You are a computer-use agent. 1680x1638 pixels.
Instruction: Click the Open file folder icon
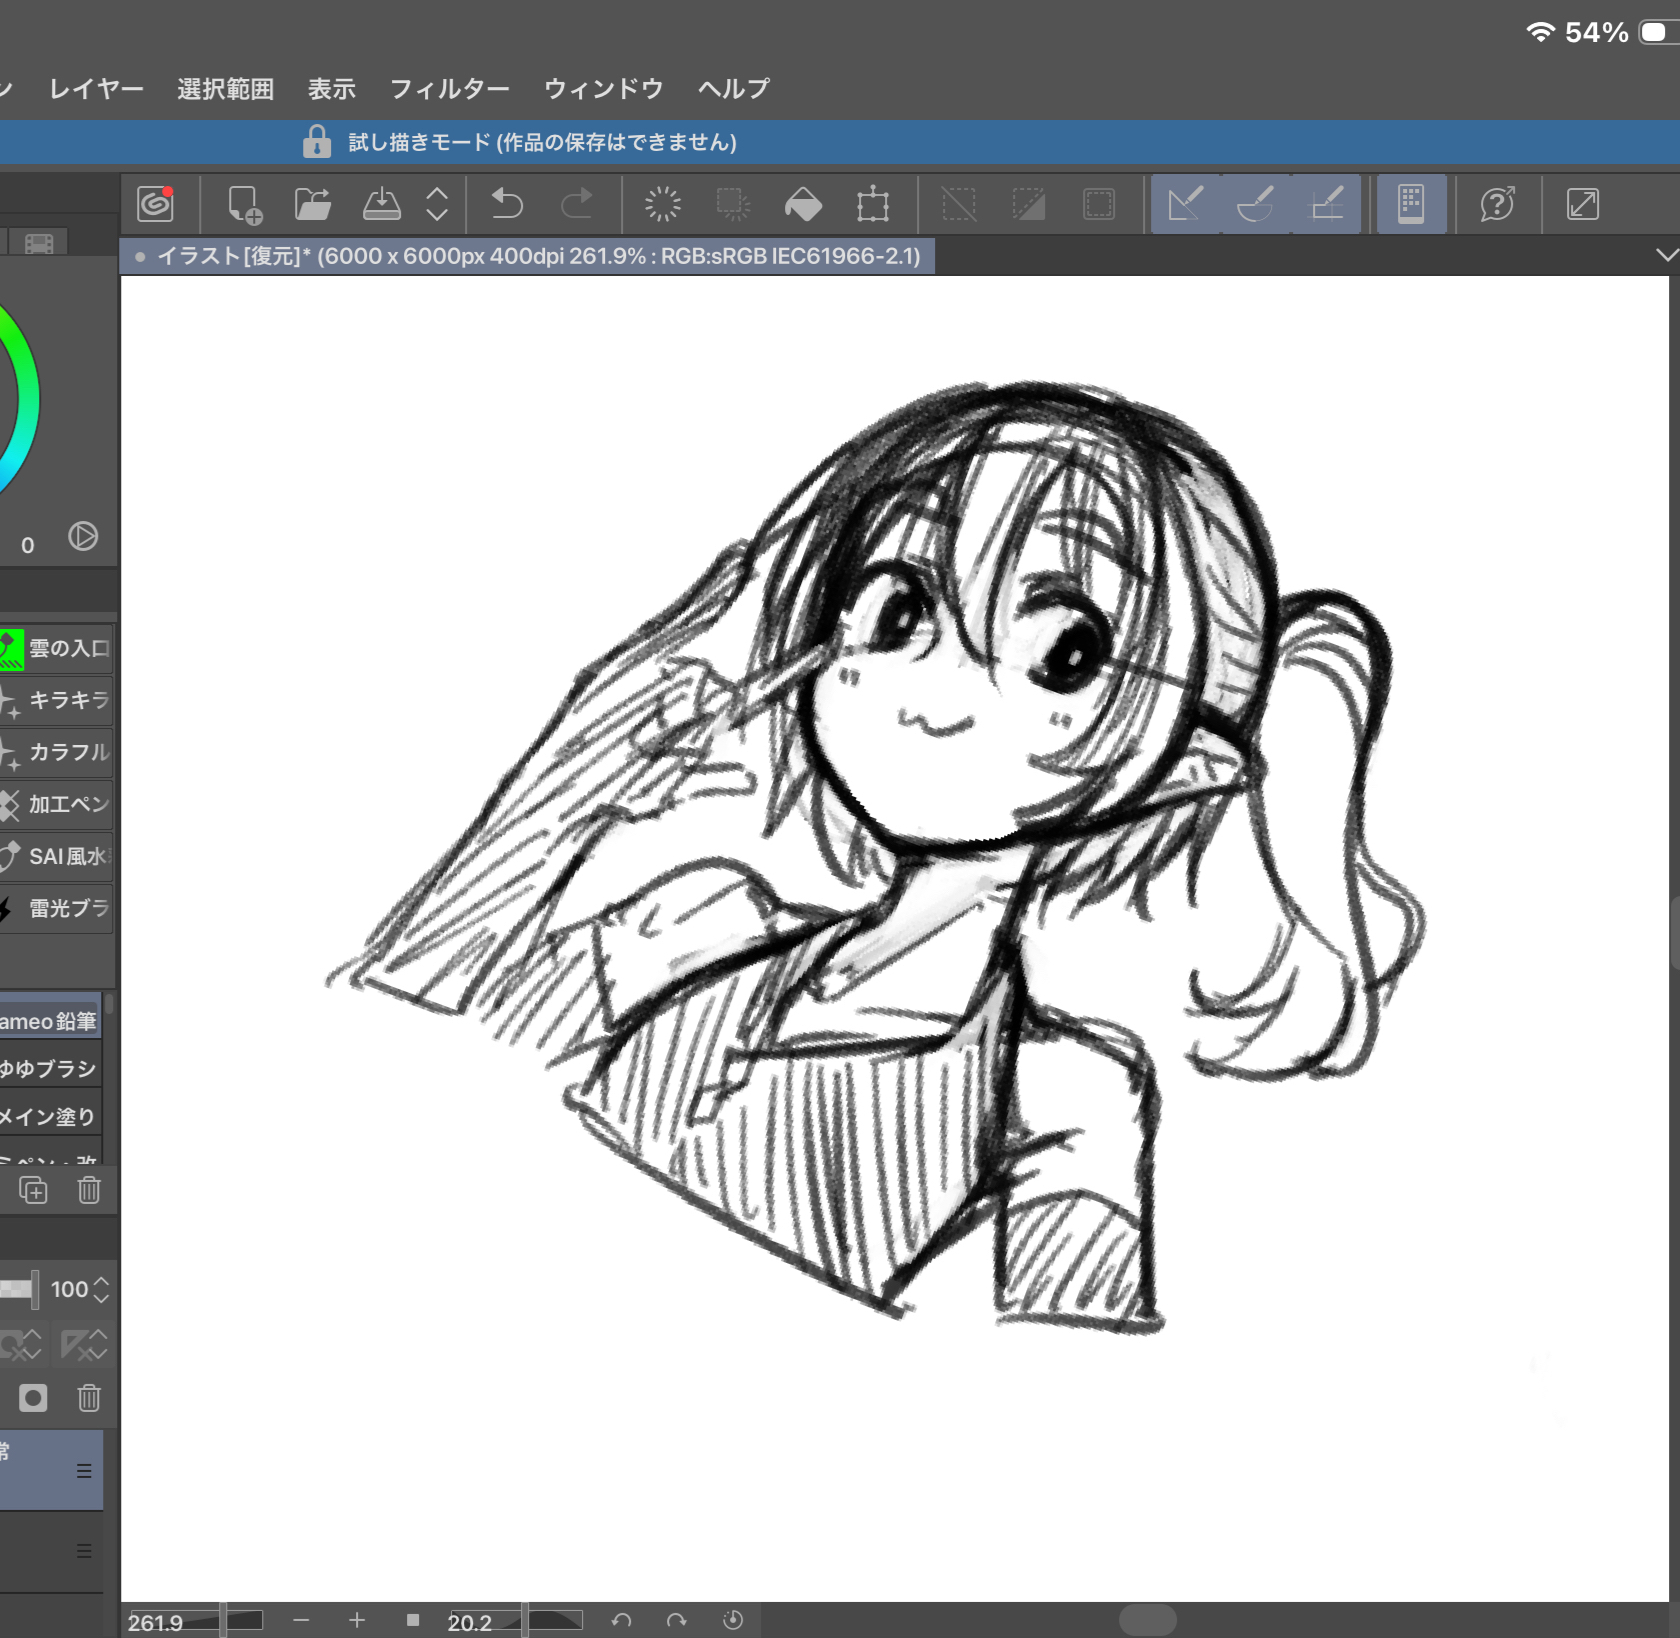pyautogui.click(x=313, y=204)
